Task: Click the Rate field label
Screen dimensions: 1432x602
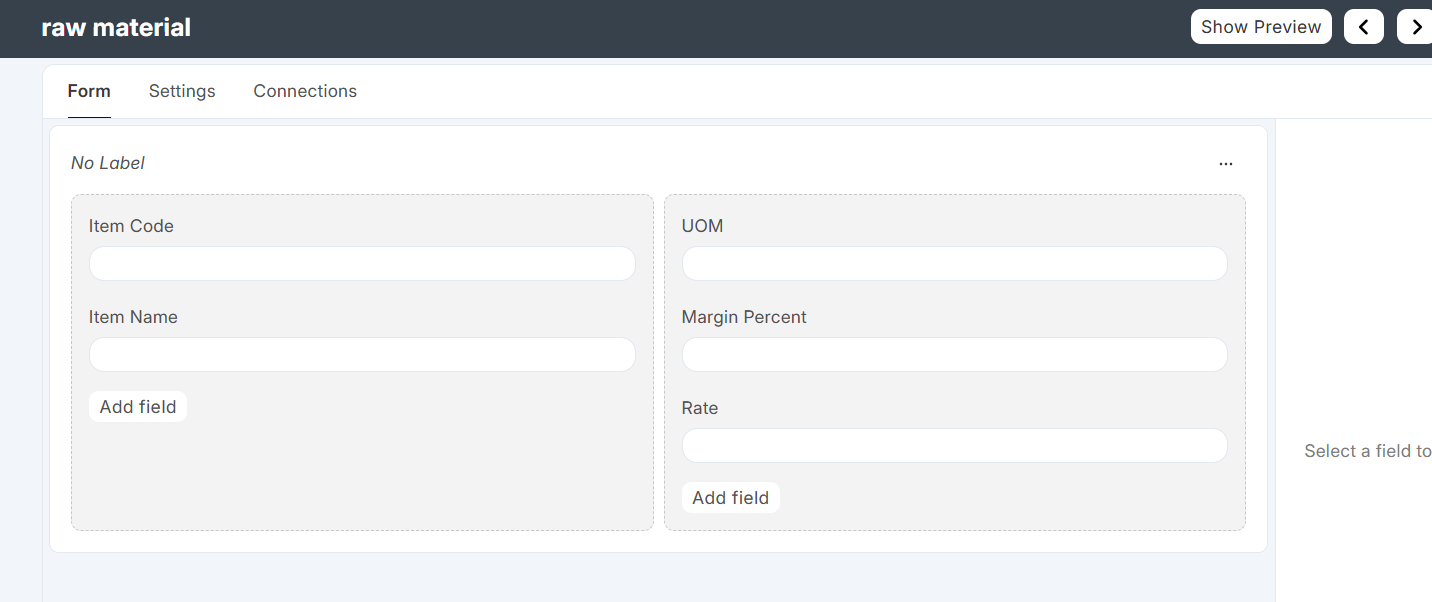Action: [700, 408]
